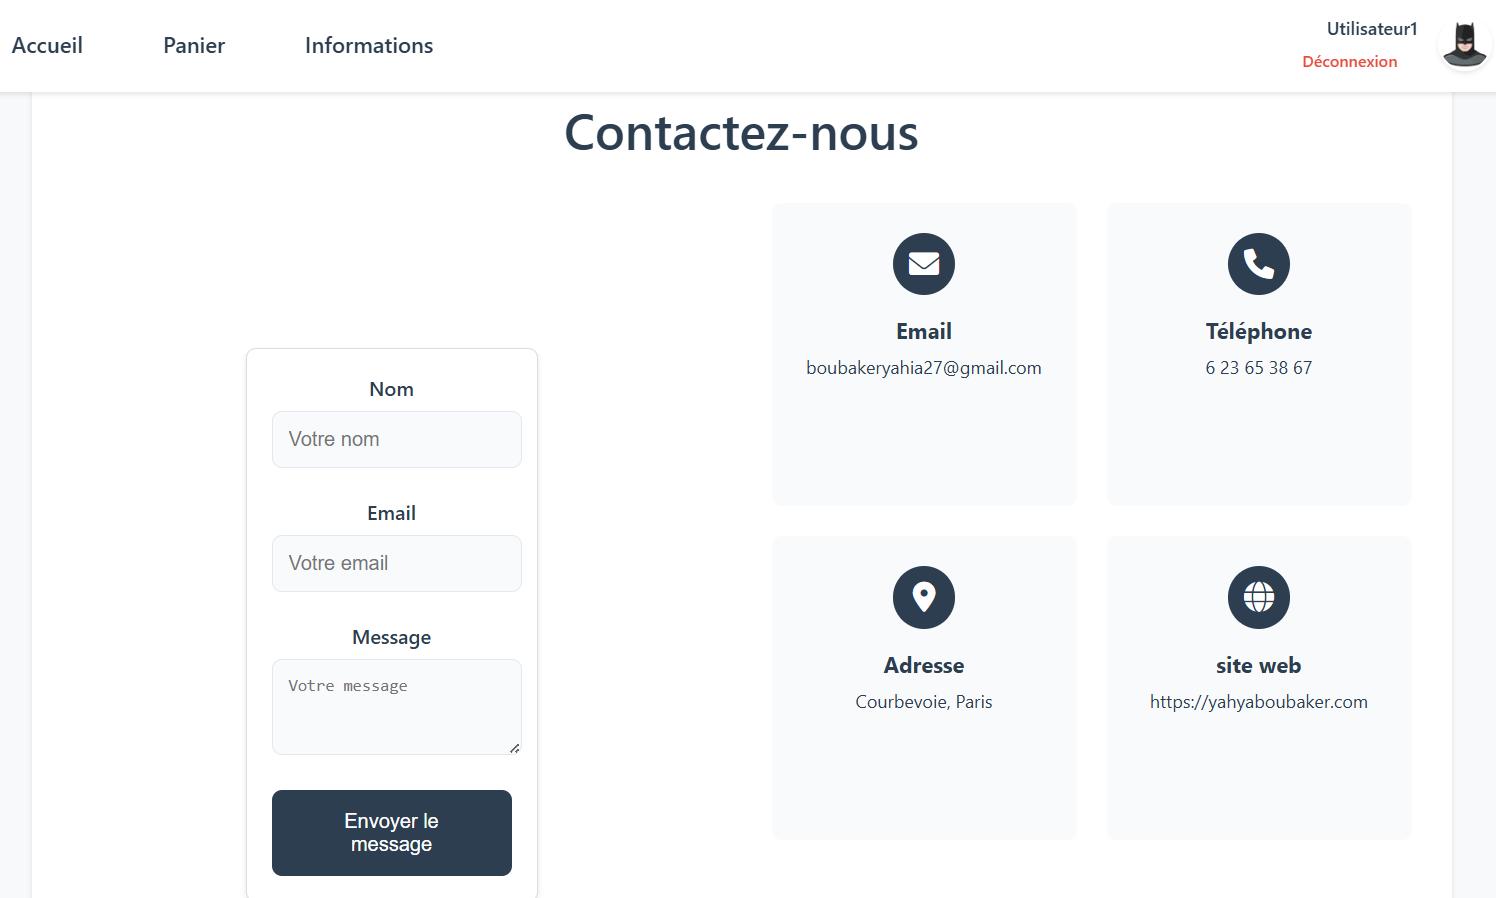Go to the Panier page

click(194, 46)
